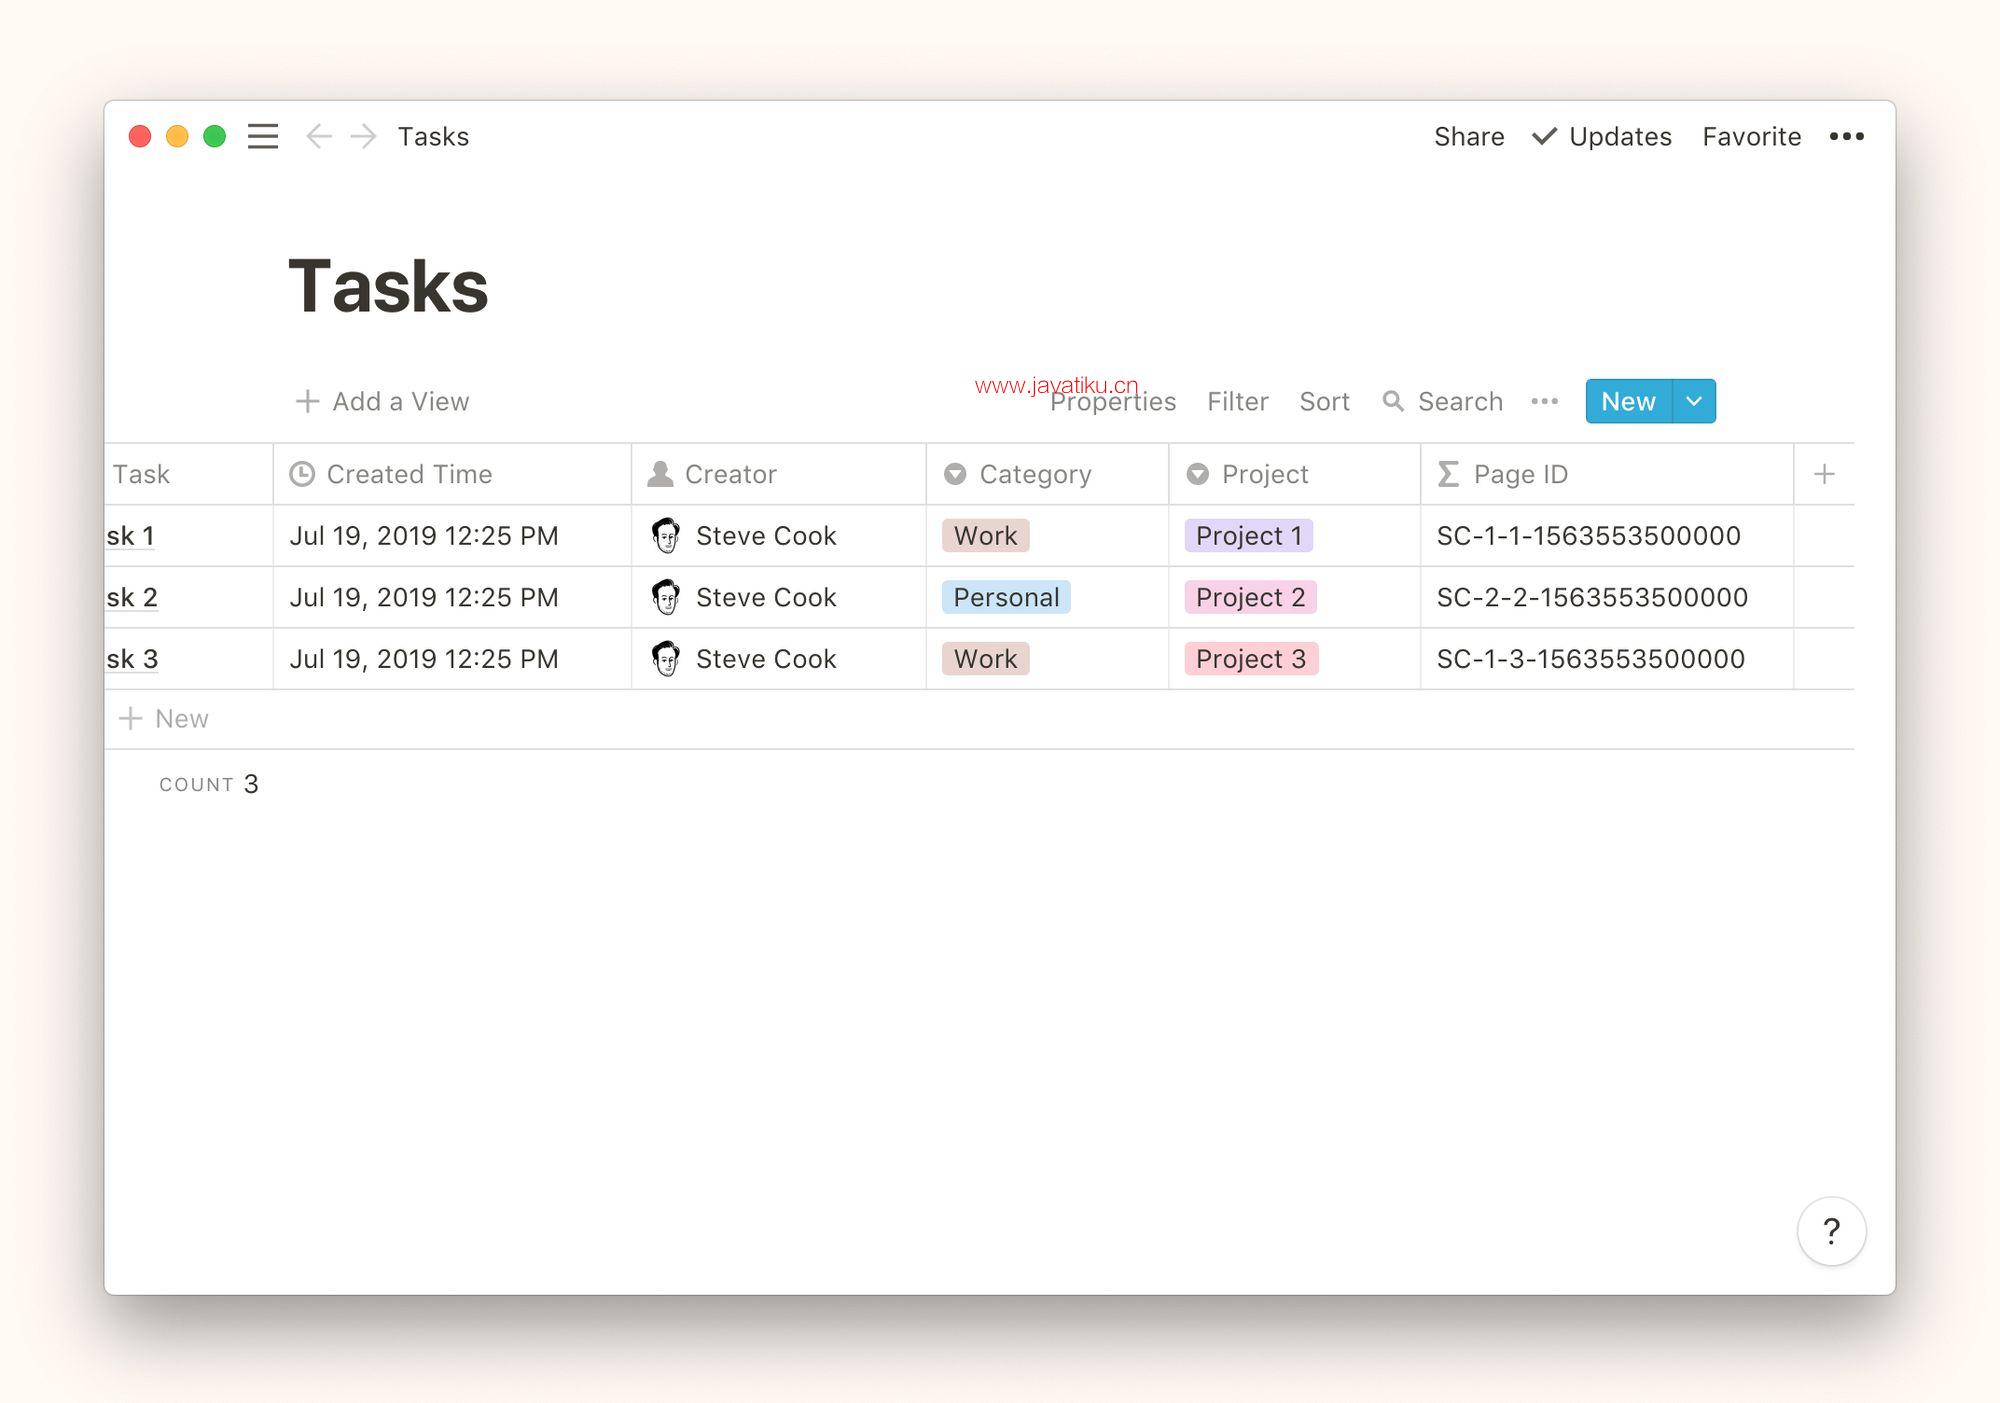Screen dimensions: 2000x1403
Task: Open the Created Time column header menu
Action: pyautogui.click(x=452, y=474)
